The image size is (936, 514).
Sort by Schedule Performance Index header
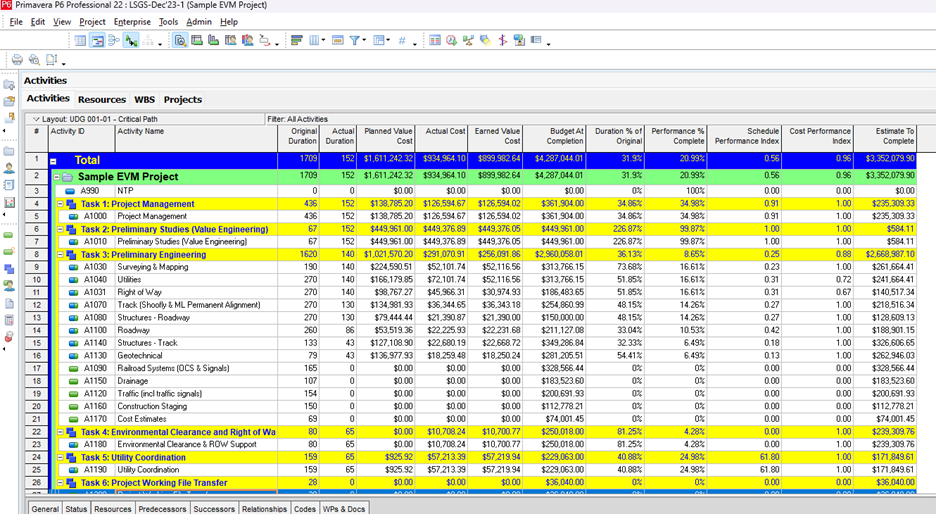click(745, 138)
